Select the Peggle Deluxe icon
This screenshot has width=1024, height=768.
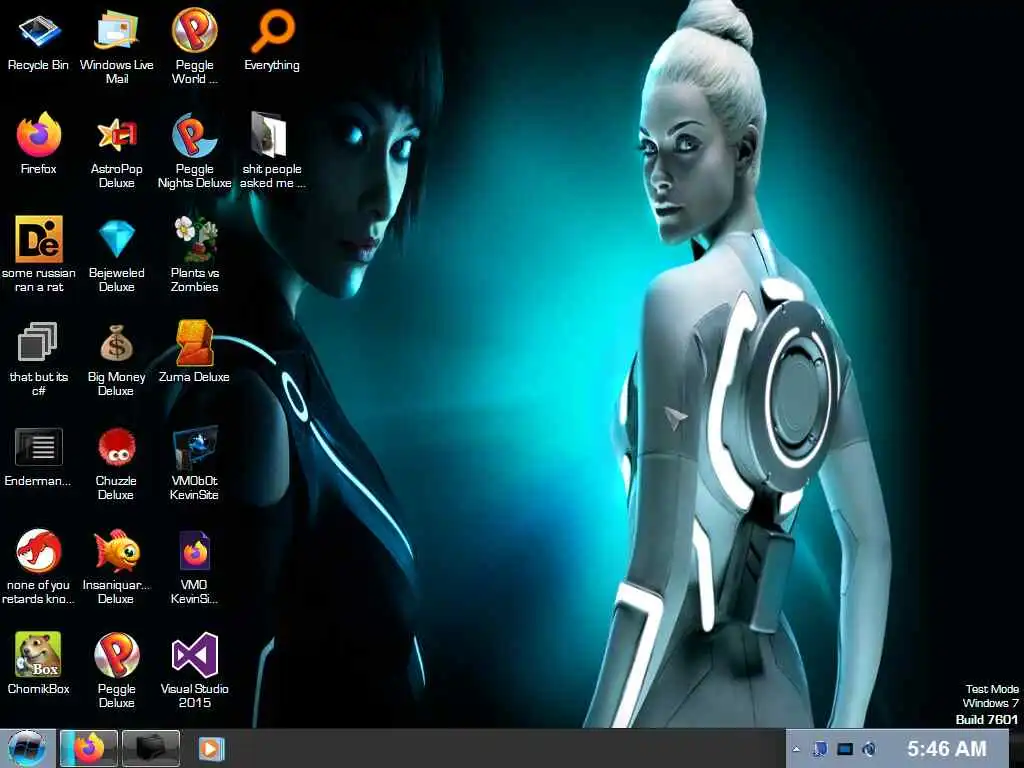click(x=116, y=670)
